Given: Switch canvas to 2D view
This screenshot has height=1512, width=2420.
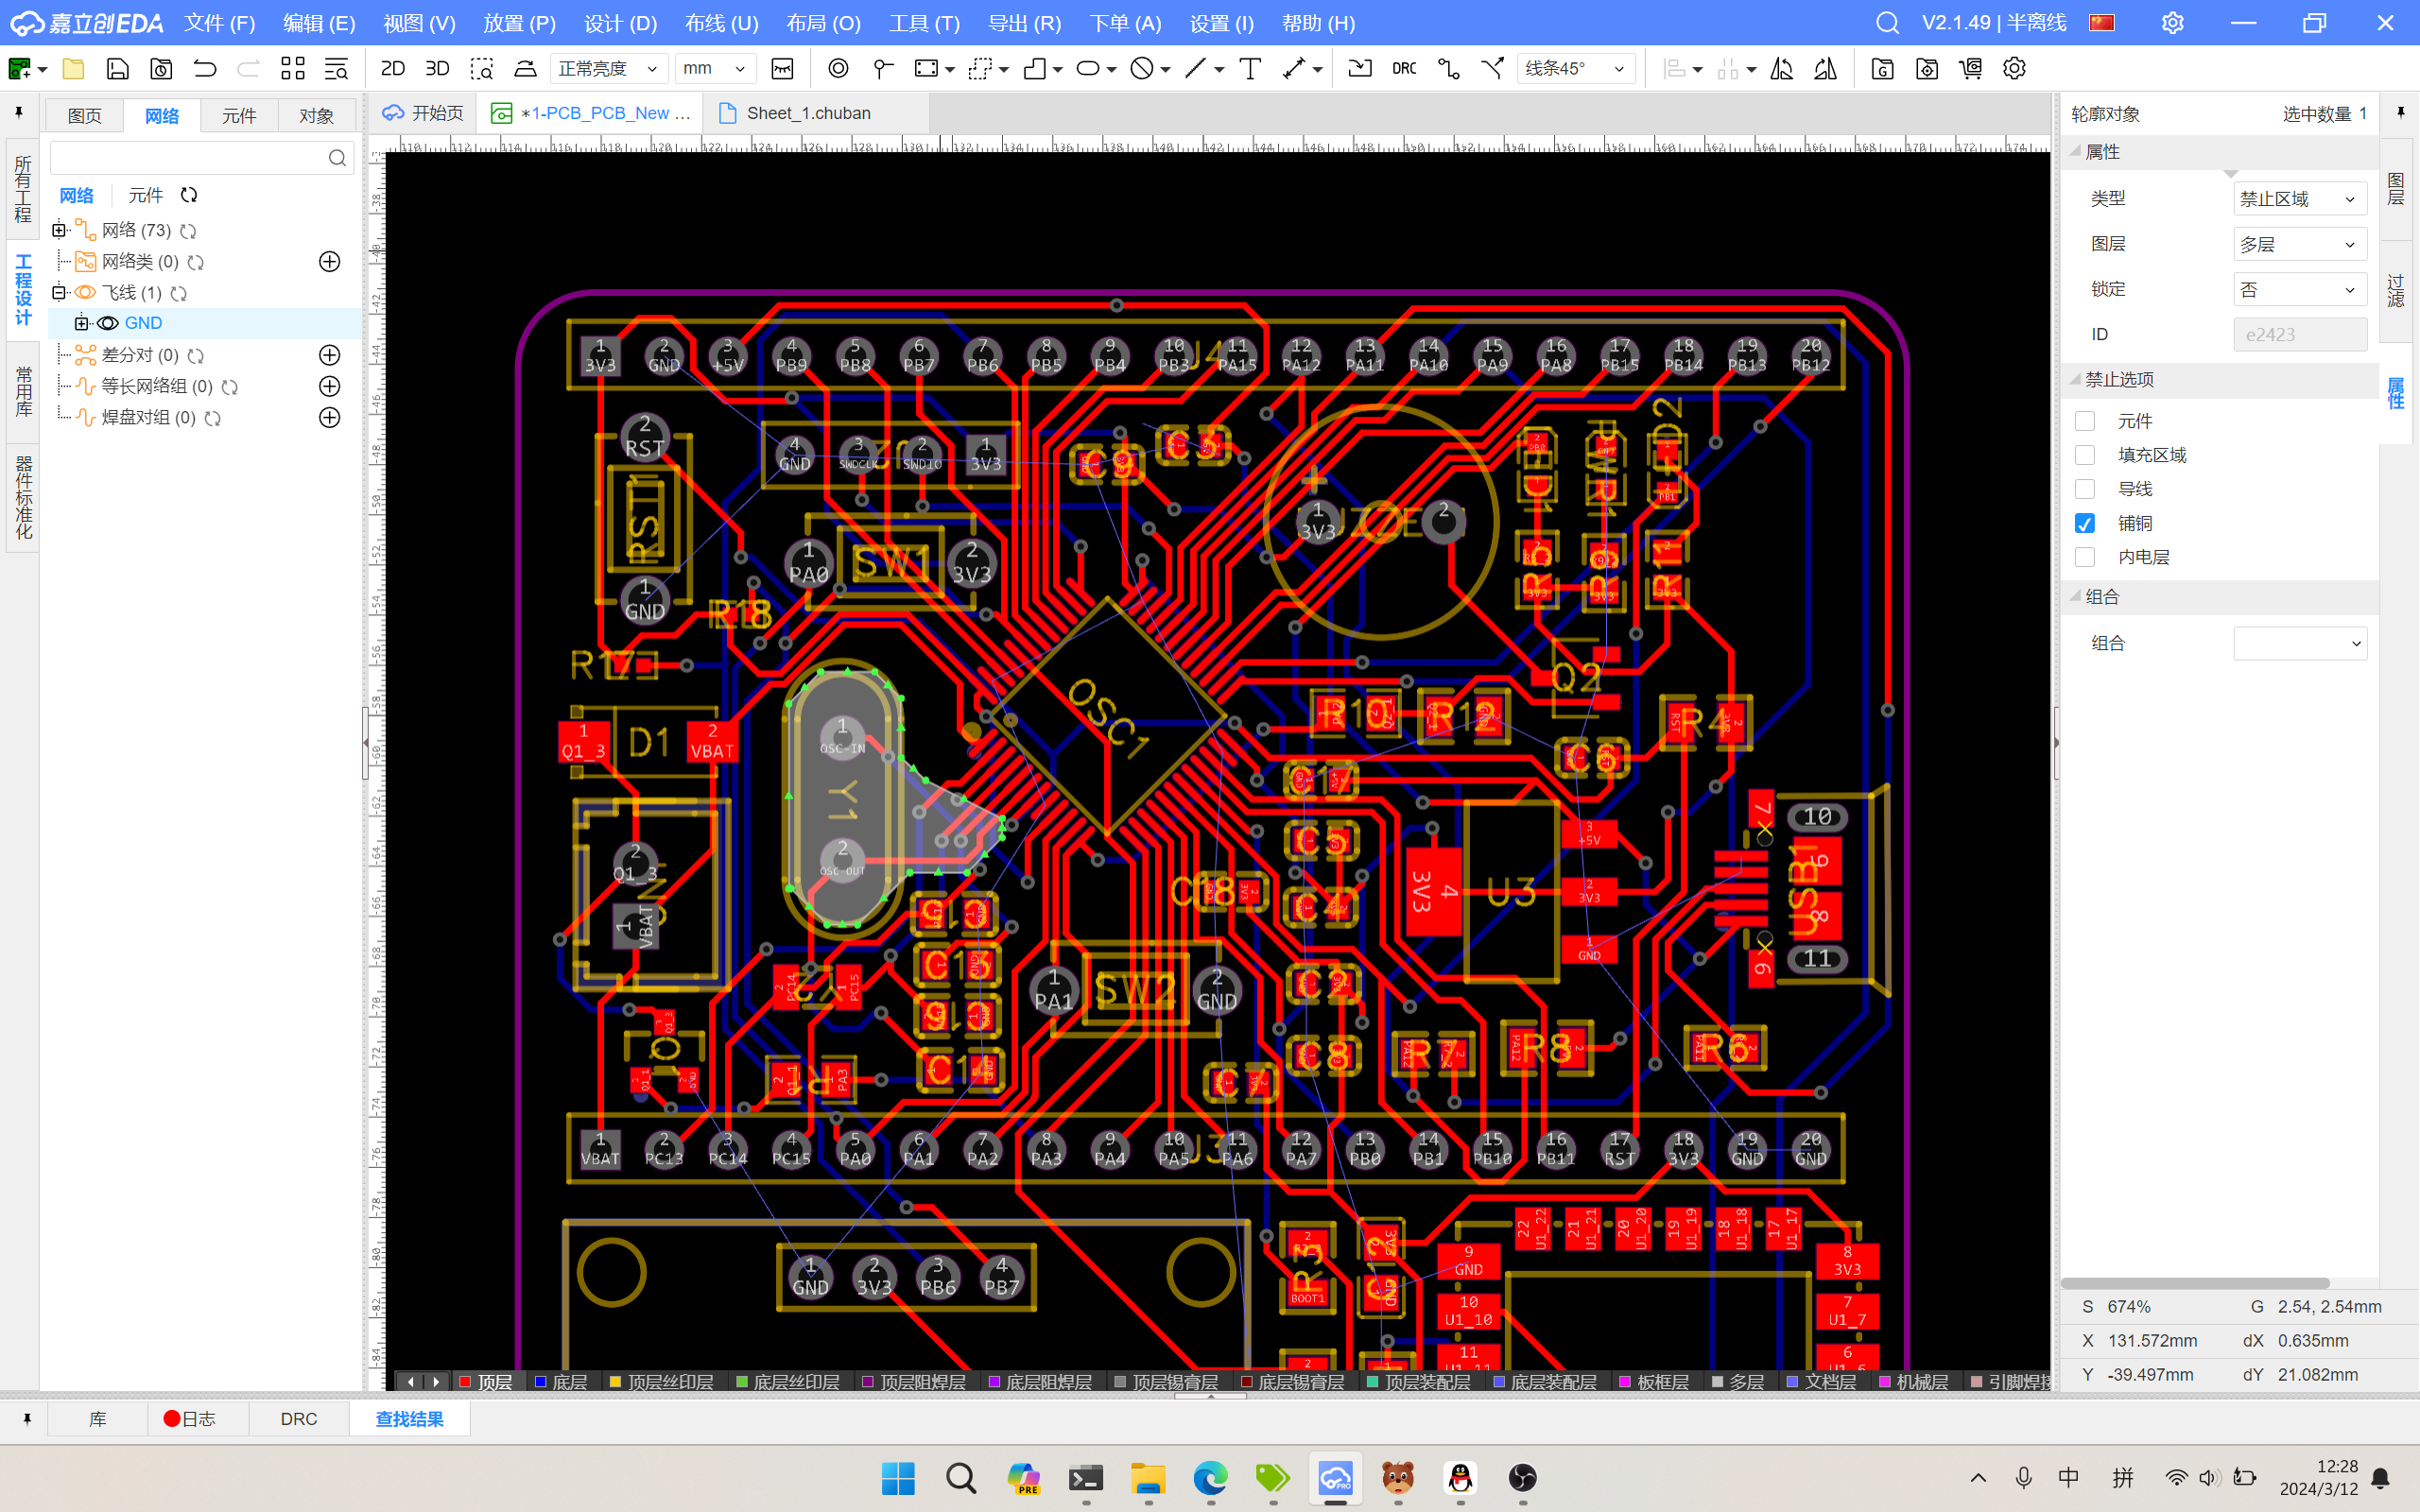Looking at the screenshot, I should 393,68.
